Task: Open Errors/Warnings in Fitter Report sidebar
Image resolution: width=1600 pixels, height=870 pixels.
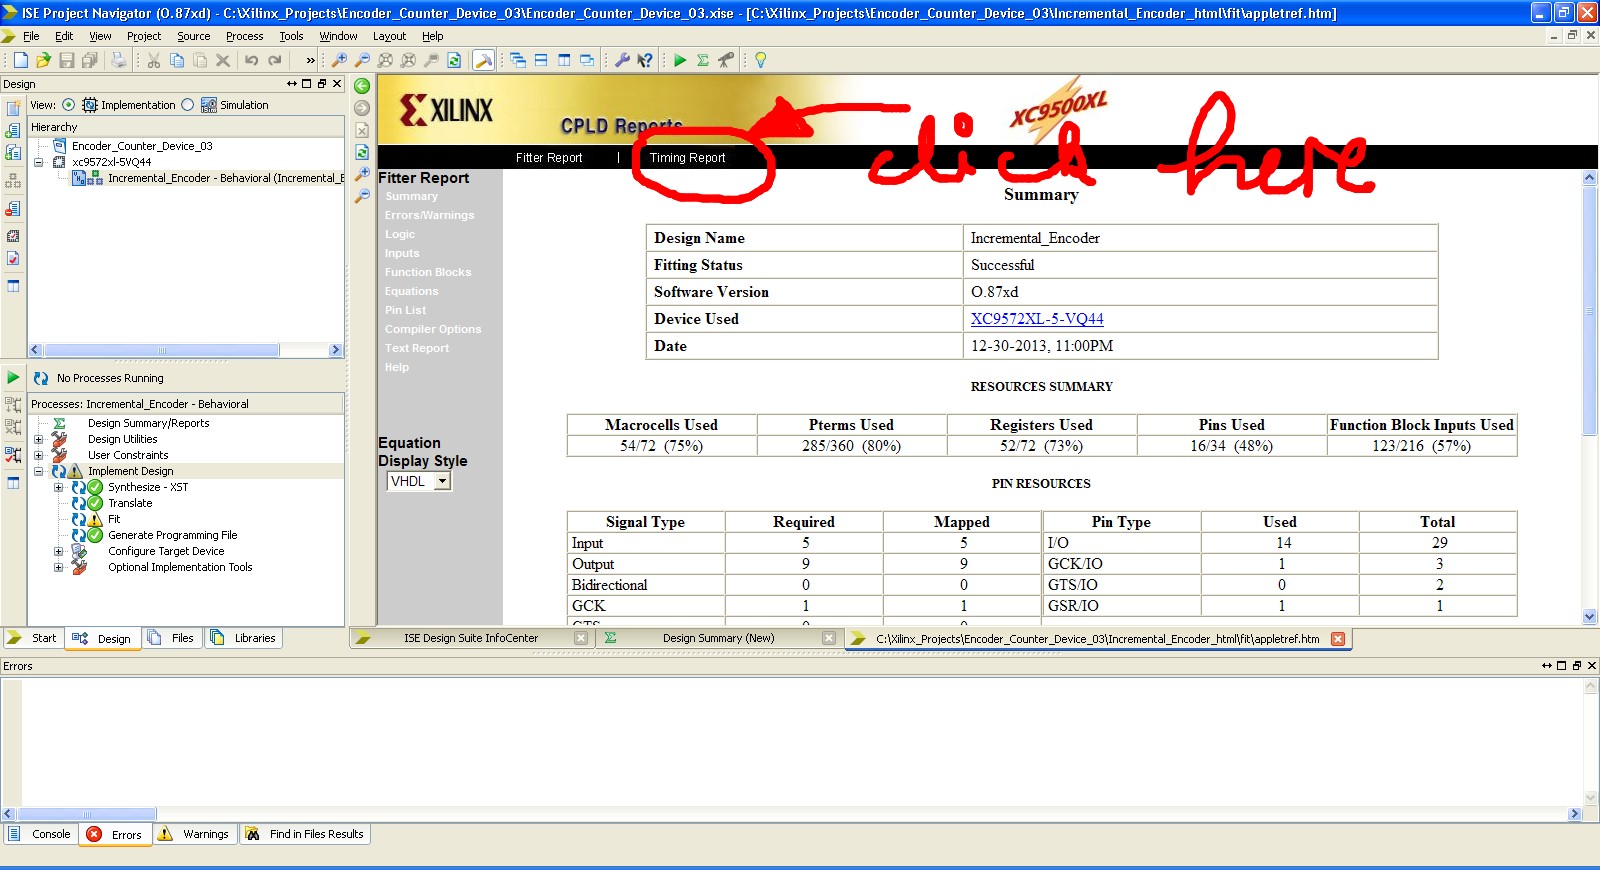Action: (430, 215)
